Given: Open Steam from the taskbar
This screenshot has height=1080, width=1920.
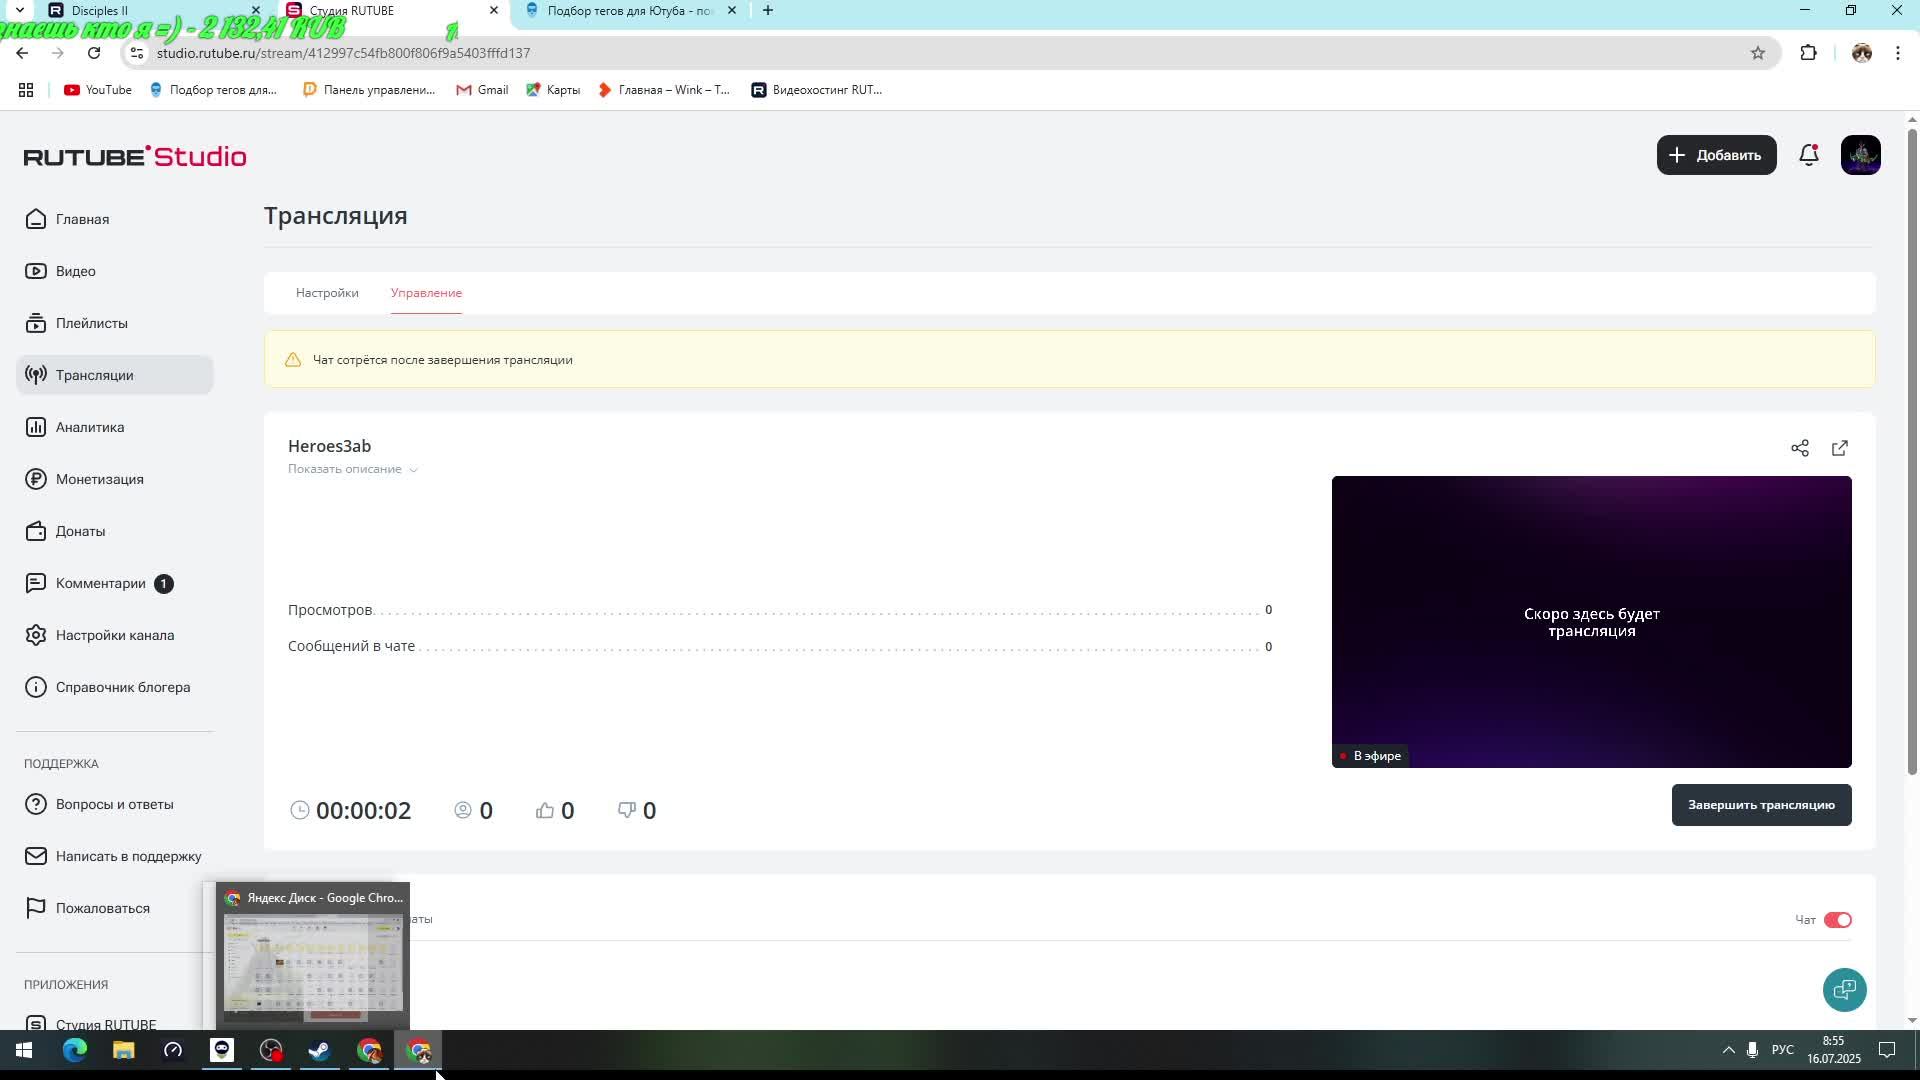Looking at the screenshot, I should point(320,1051).
